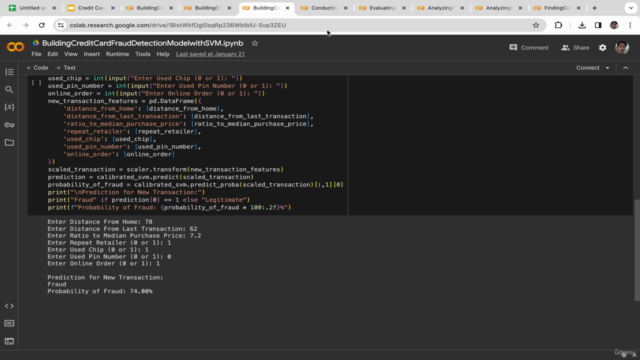The height and width of the screenshot is (360, 640).
Task: Open the command palette icon
Action: coord(9,323)
